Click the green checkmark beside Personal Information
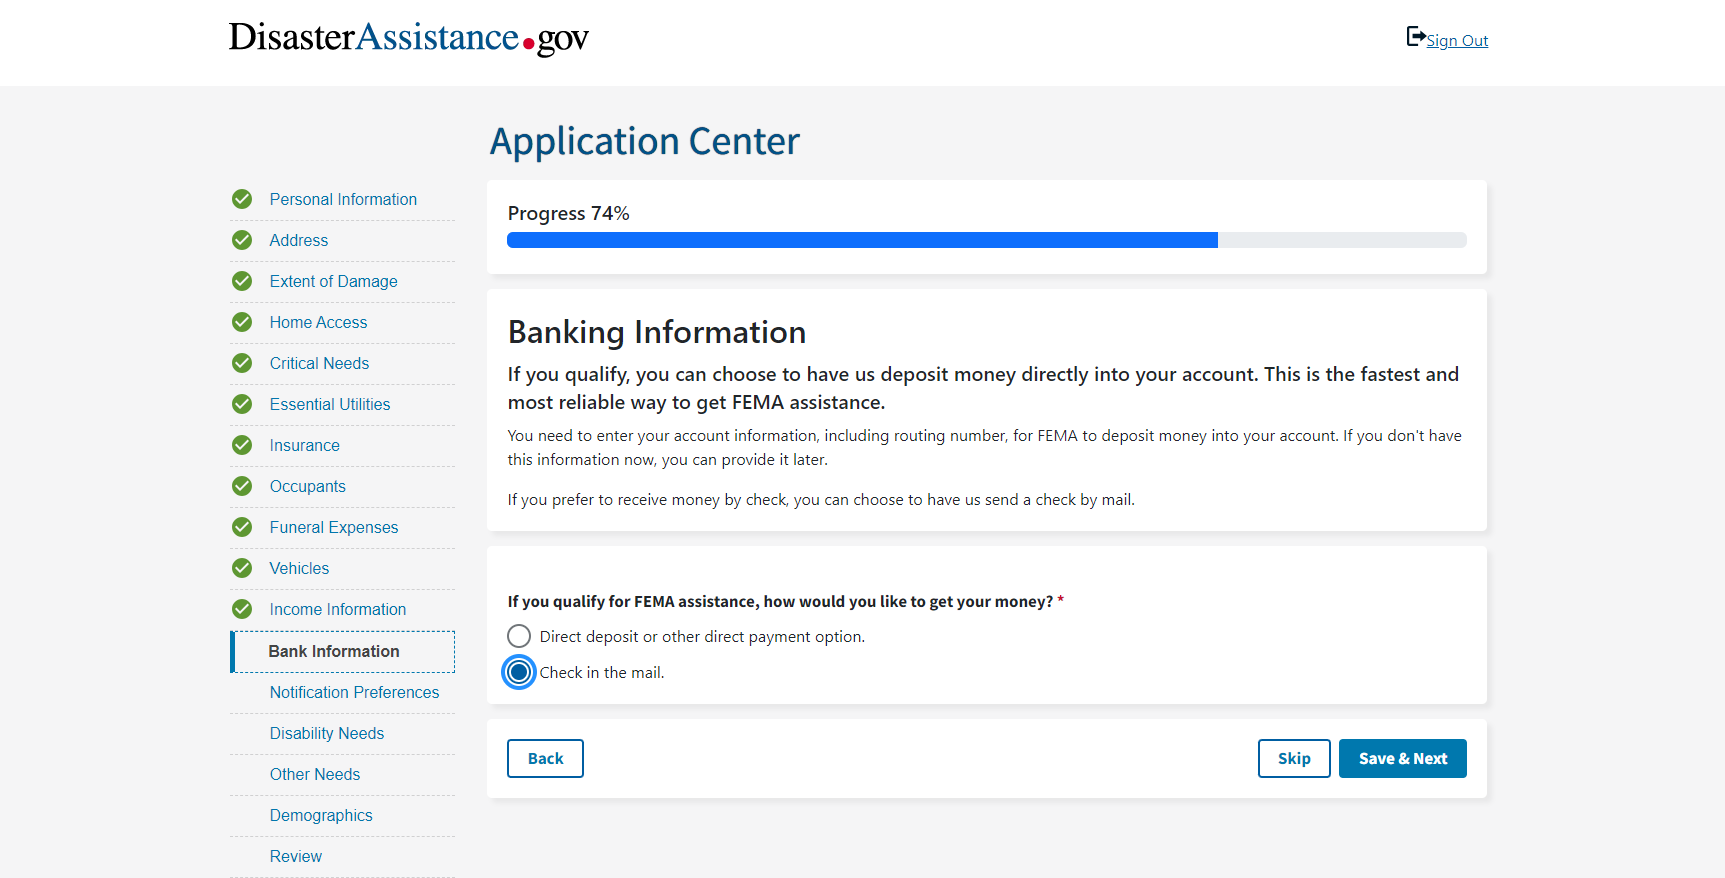Screen dimensions: 1725x878 coord(242,199)
